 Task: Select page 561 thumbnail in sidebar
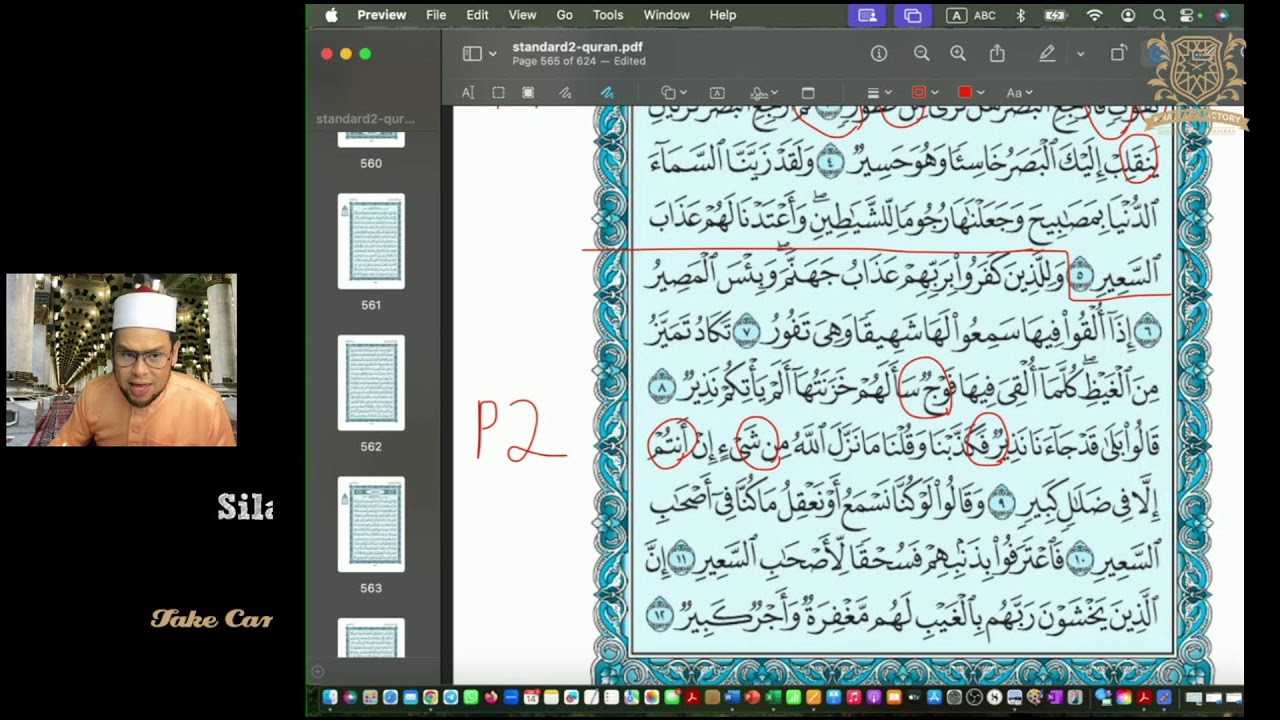tap(371, 241)
